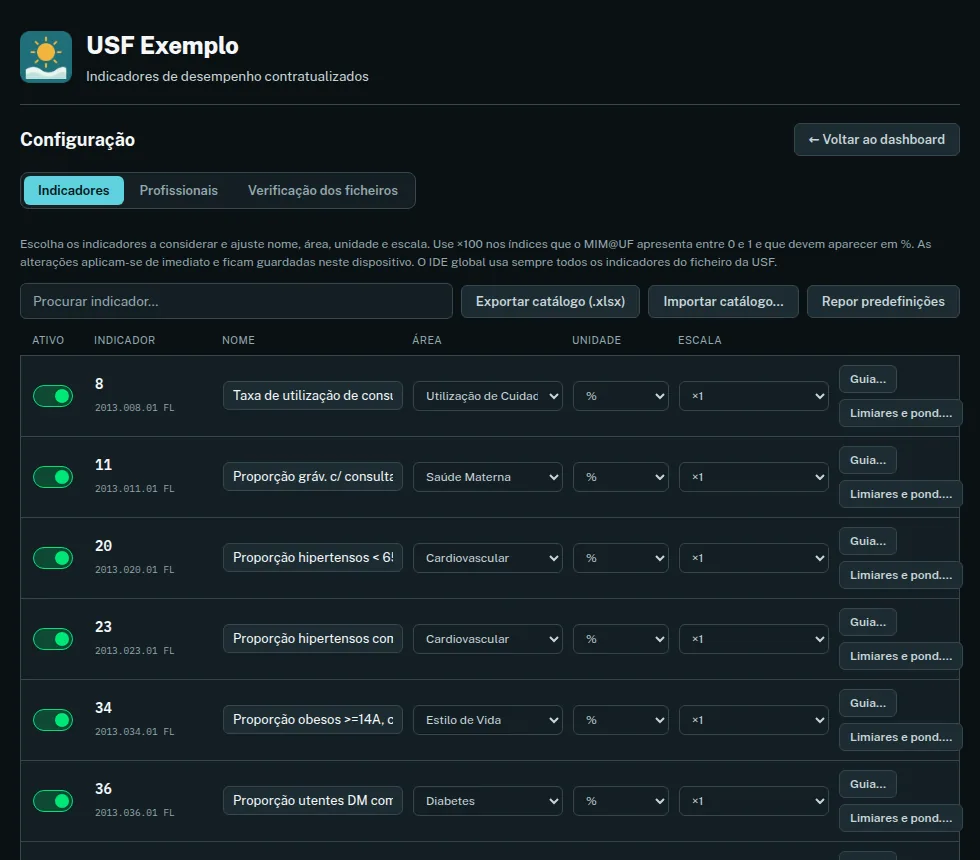Click Guia... button for indicator 36
The image size is (980, 860).
coord(868,784)
